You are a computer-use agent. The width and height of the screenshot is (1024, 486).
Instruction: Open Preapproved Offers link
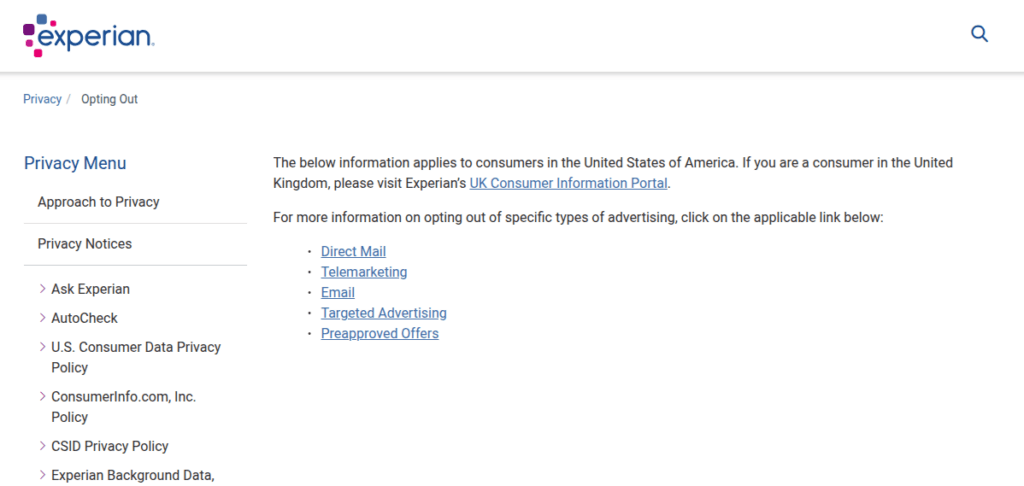coord(379,334)
